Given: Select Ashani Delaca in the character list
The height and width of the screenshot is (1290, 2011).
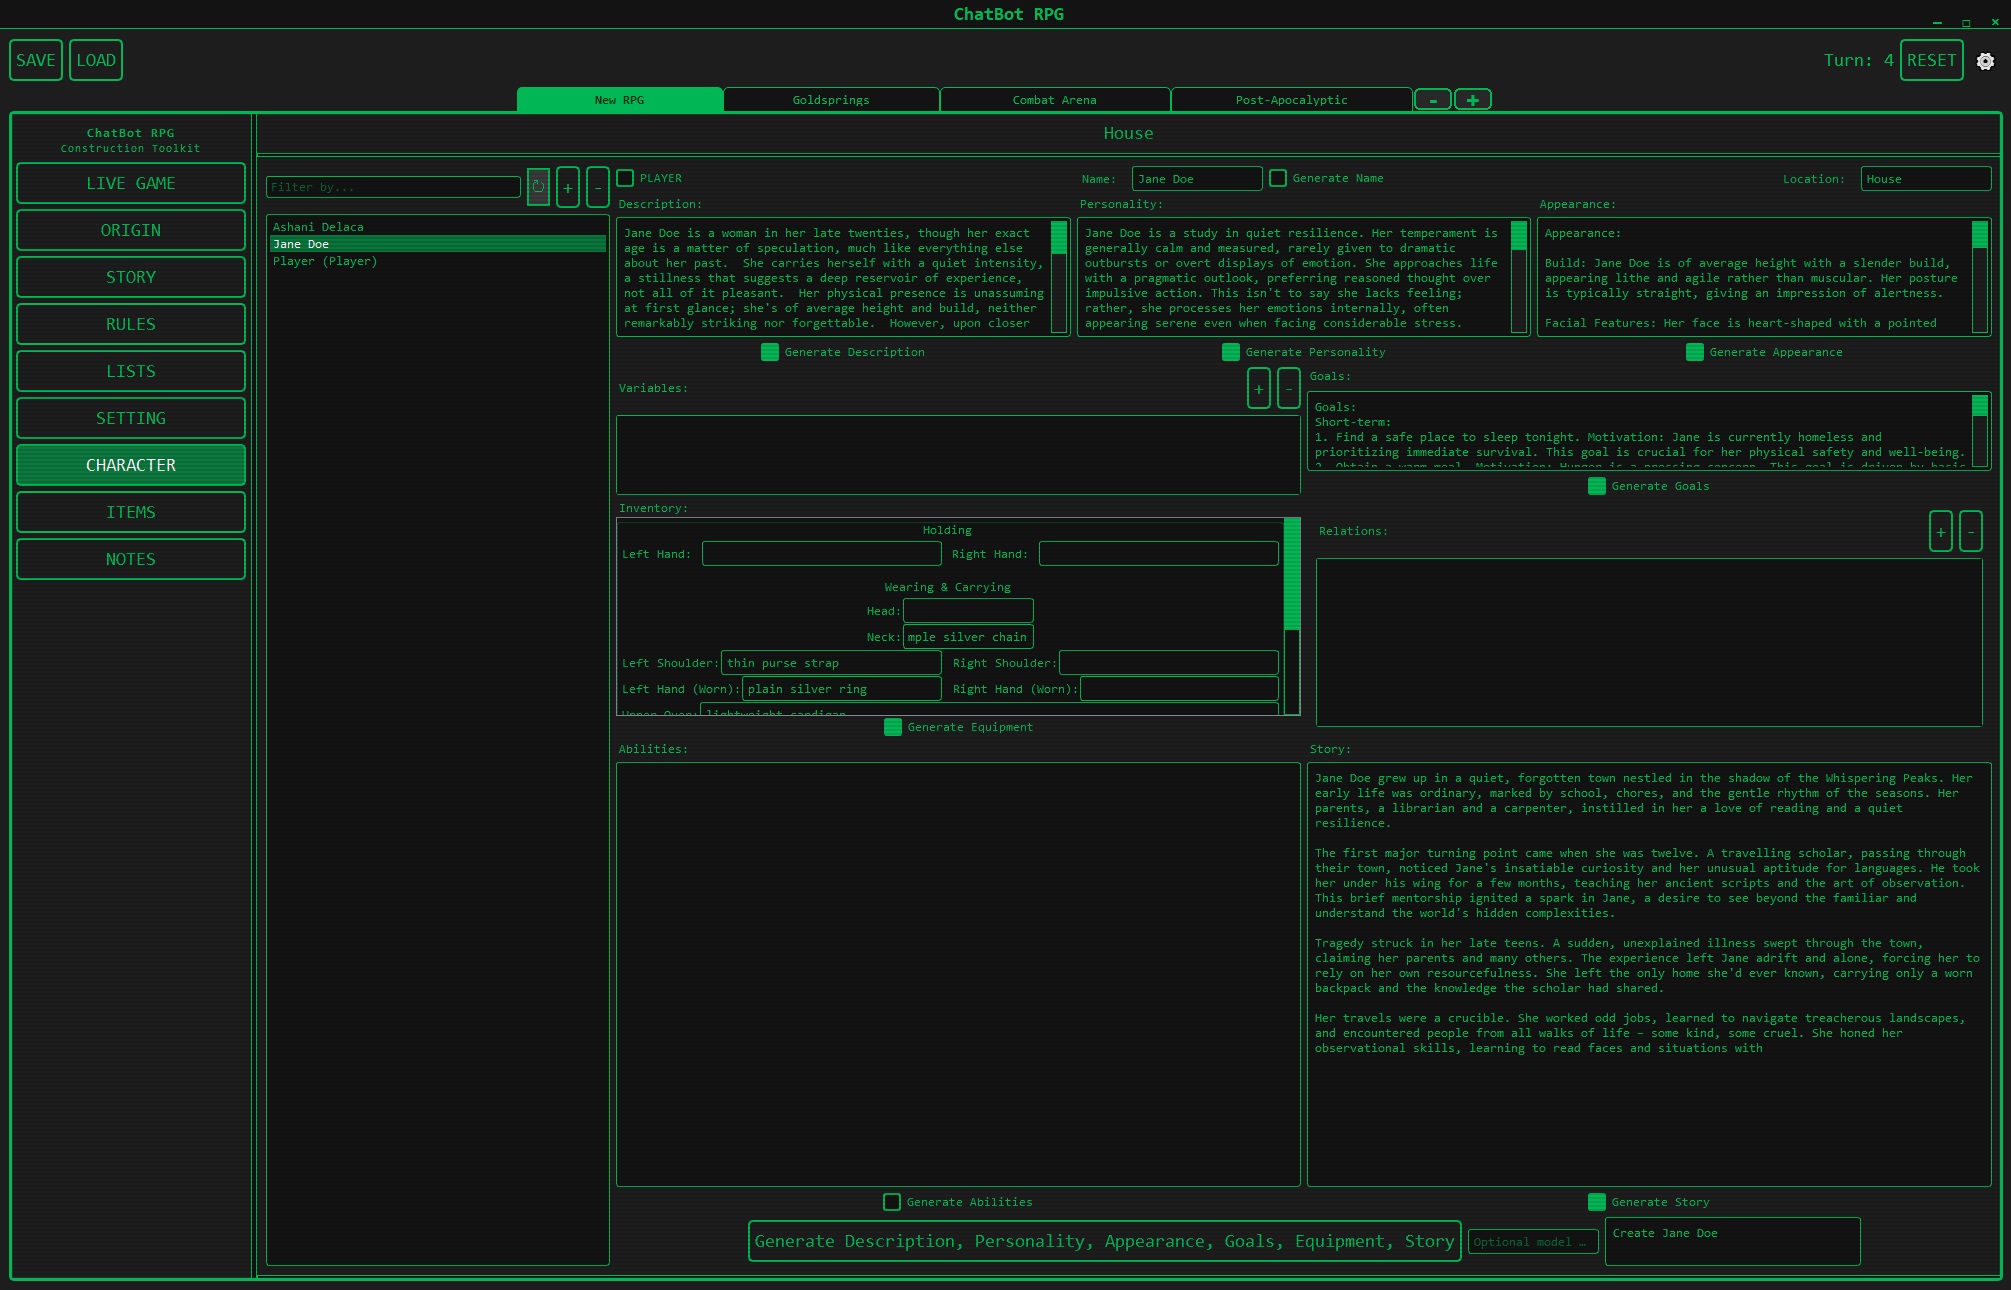Looking at the screenshot, I should coord(318,227).
